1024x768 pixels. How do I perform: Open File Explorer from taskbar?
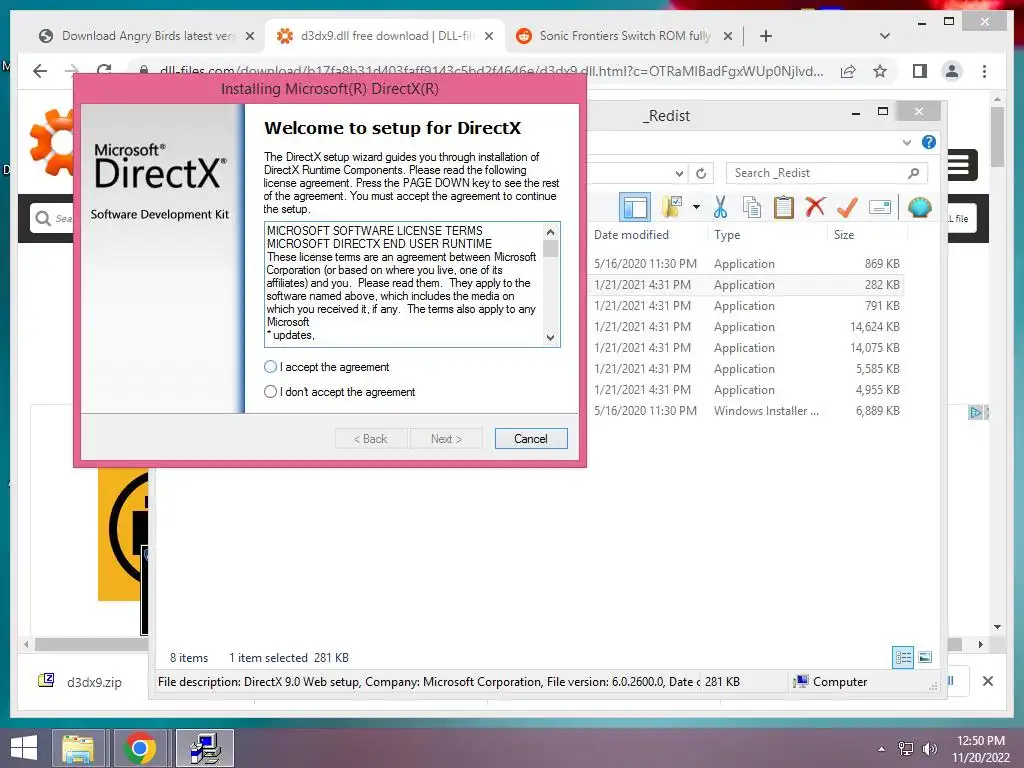pyautogui.click(x=78, y=748)
